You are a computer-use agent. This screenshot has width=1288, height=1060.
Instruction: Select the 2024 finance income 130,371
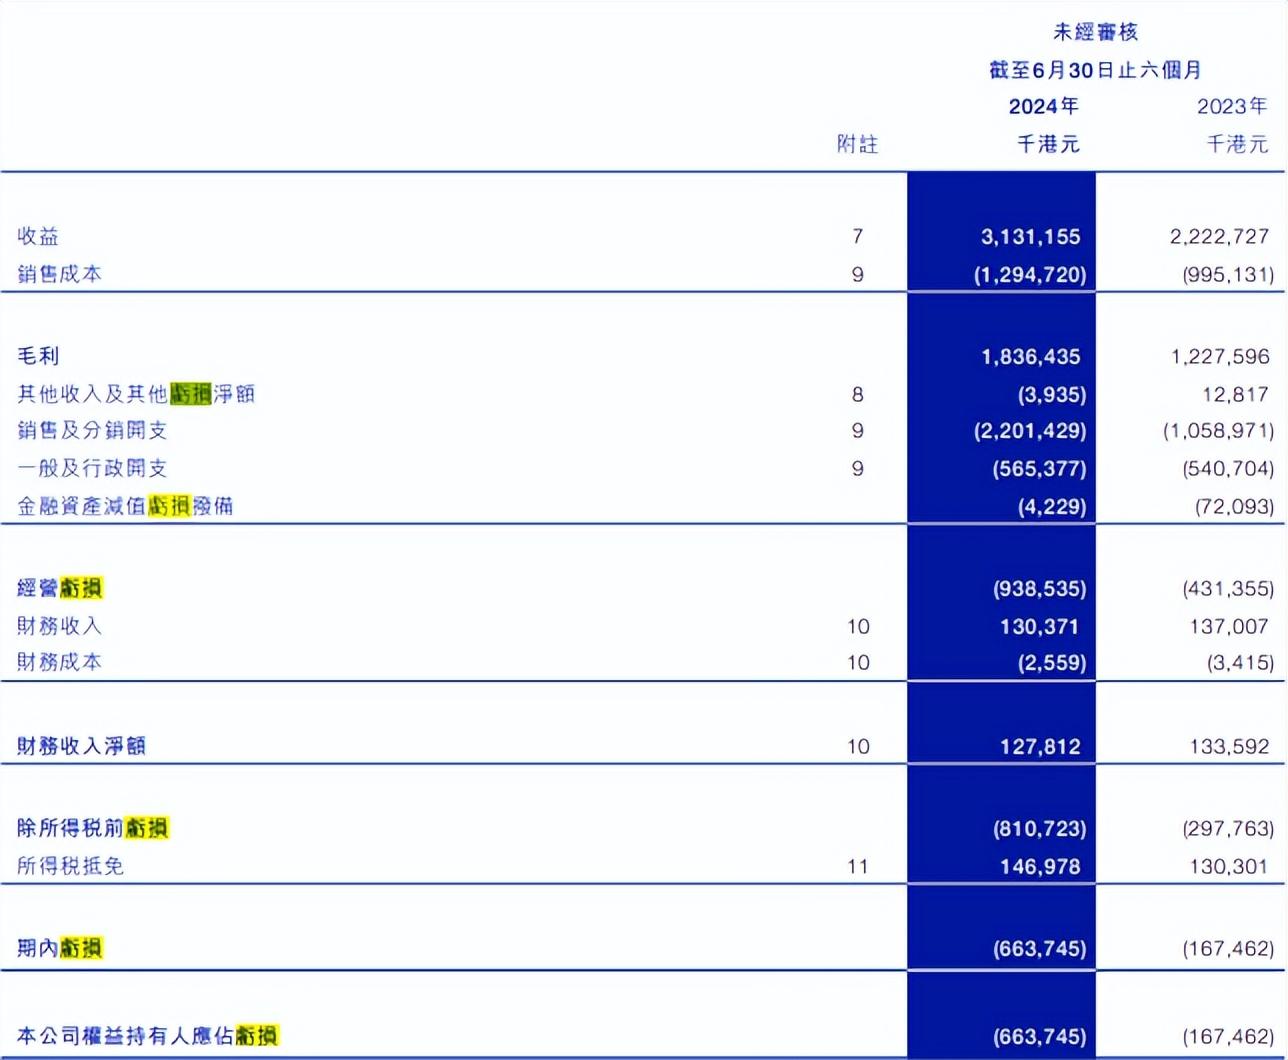click(1039, 627)
